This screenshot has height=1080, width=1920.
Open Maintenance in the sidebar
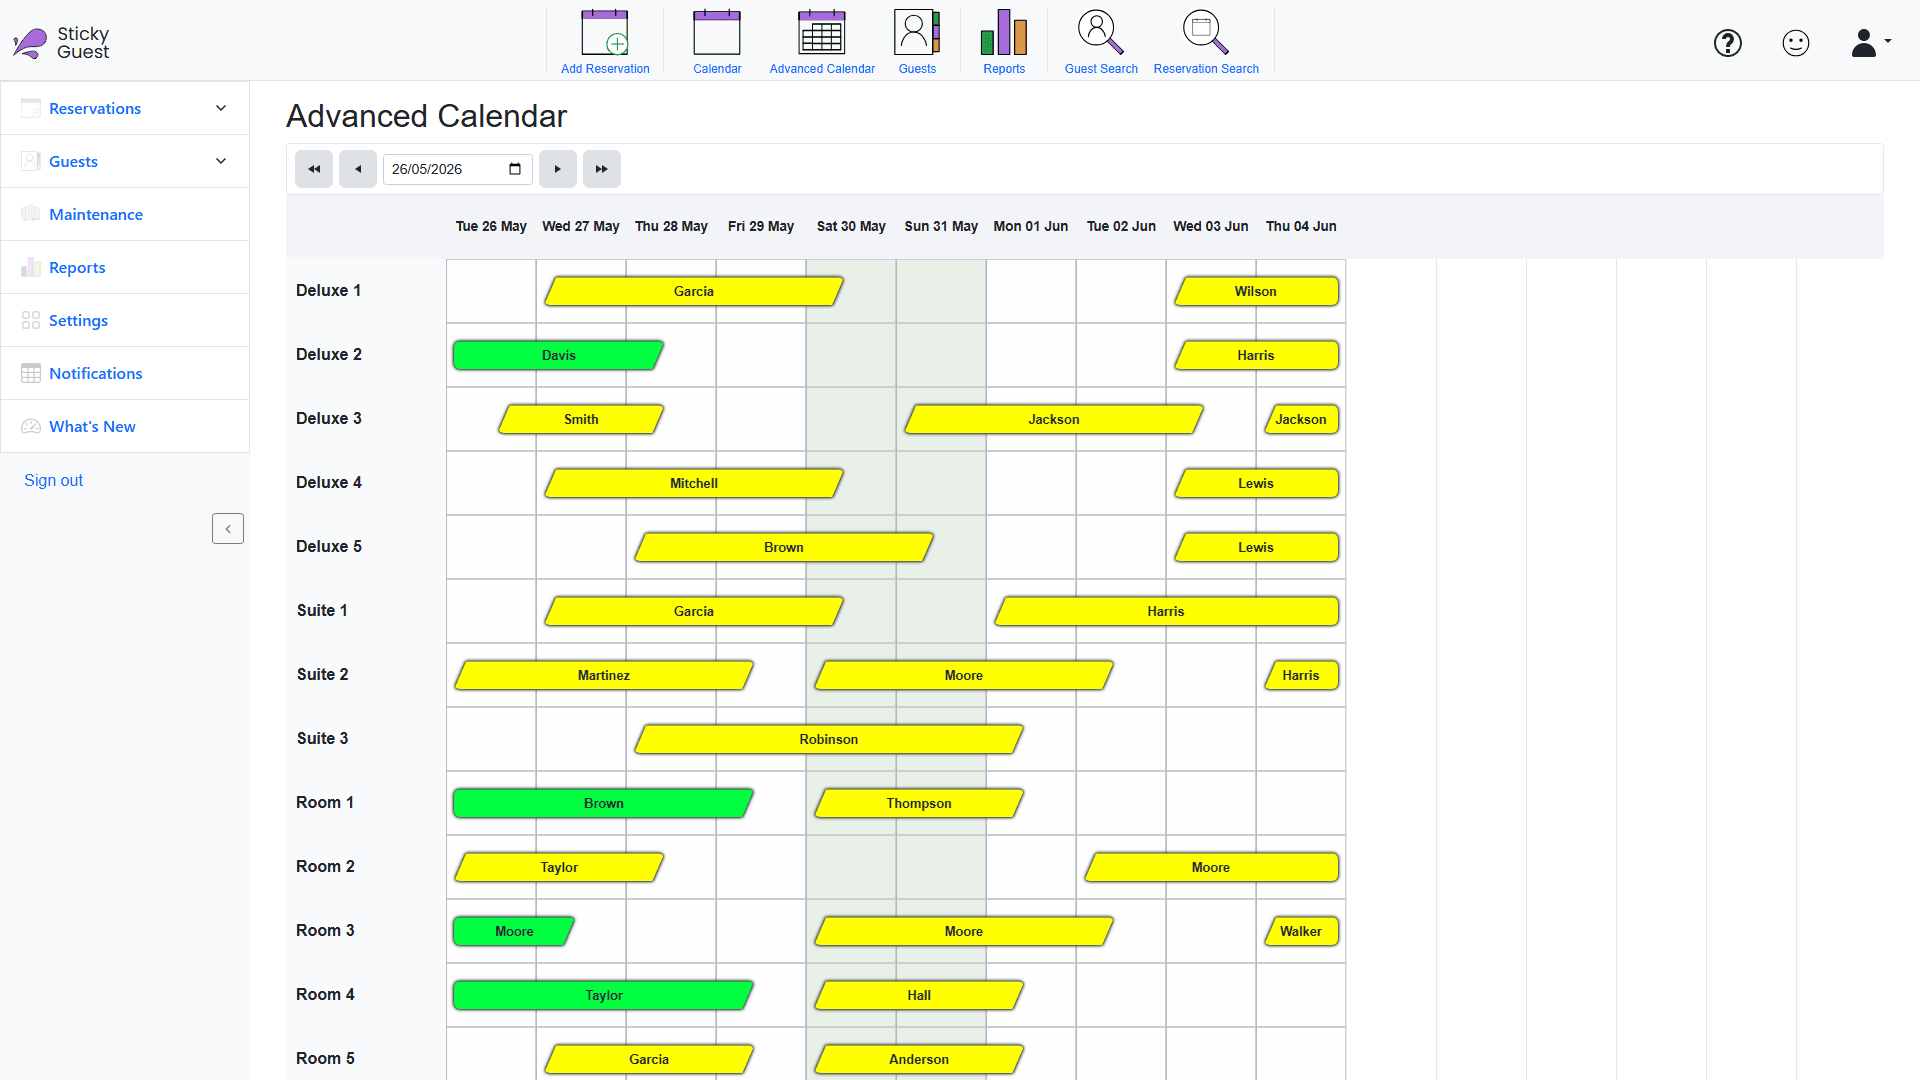pos(125,214)
